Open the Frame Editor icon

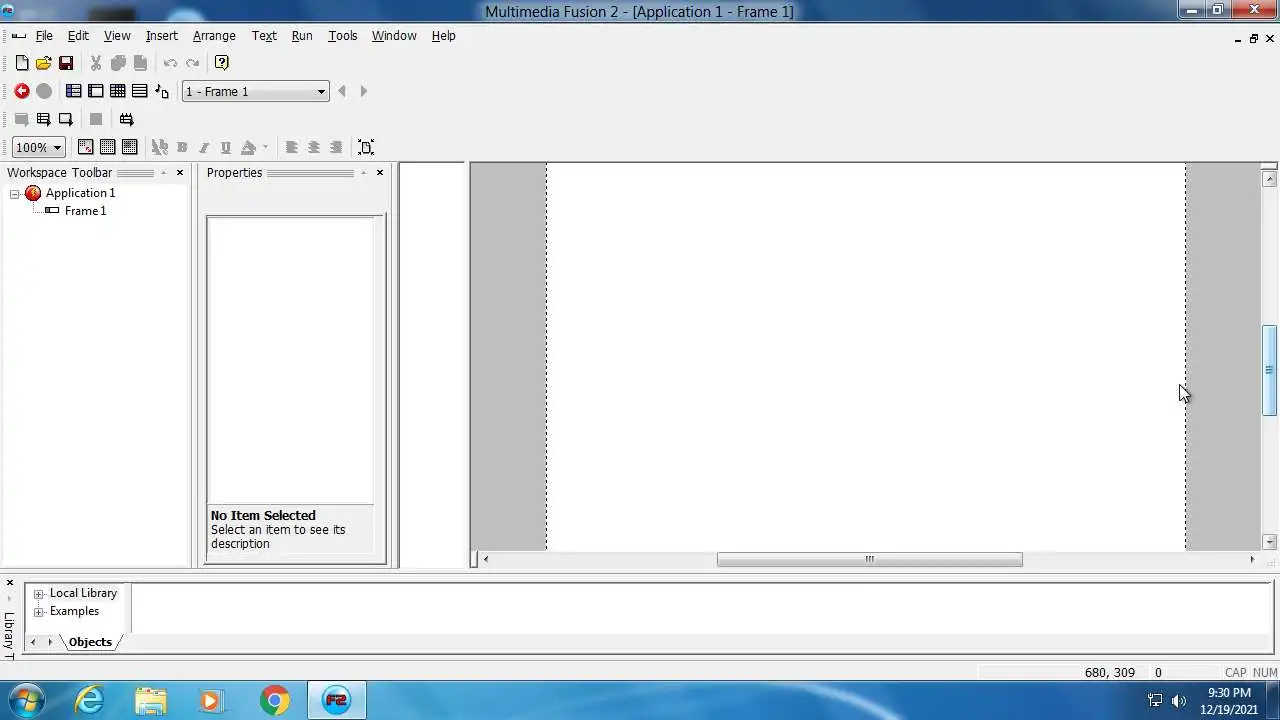[x=96, y=91]
